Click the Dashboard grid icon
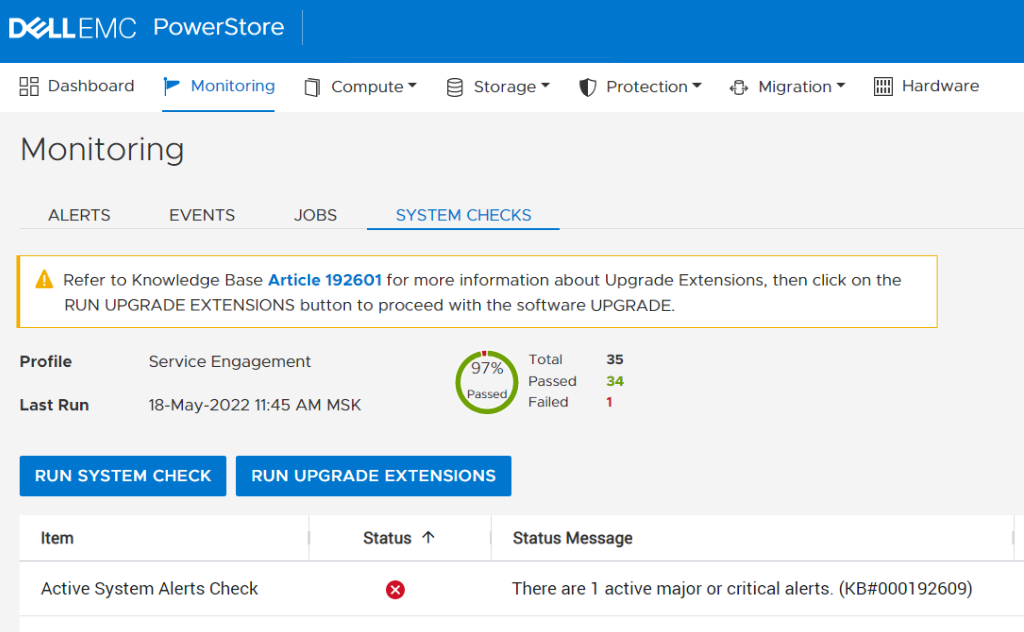Image resolution: width=1024 pixels, height=632 pixels. (x=29, y=86)
